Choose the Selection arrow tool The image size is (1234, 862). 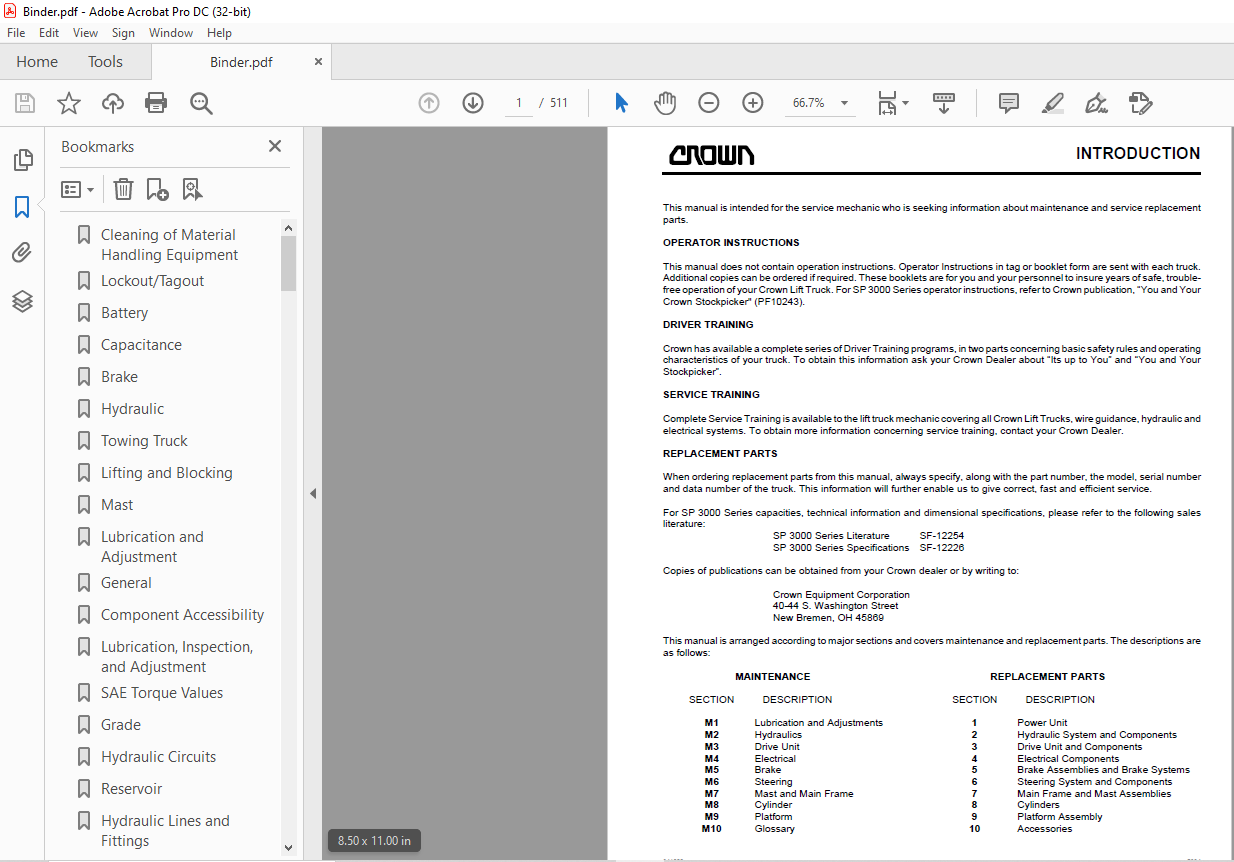(621, 103)
